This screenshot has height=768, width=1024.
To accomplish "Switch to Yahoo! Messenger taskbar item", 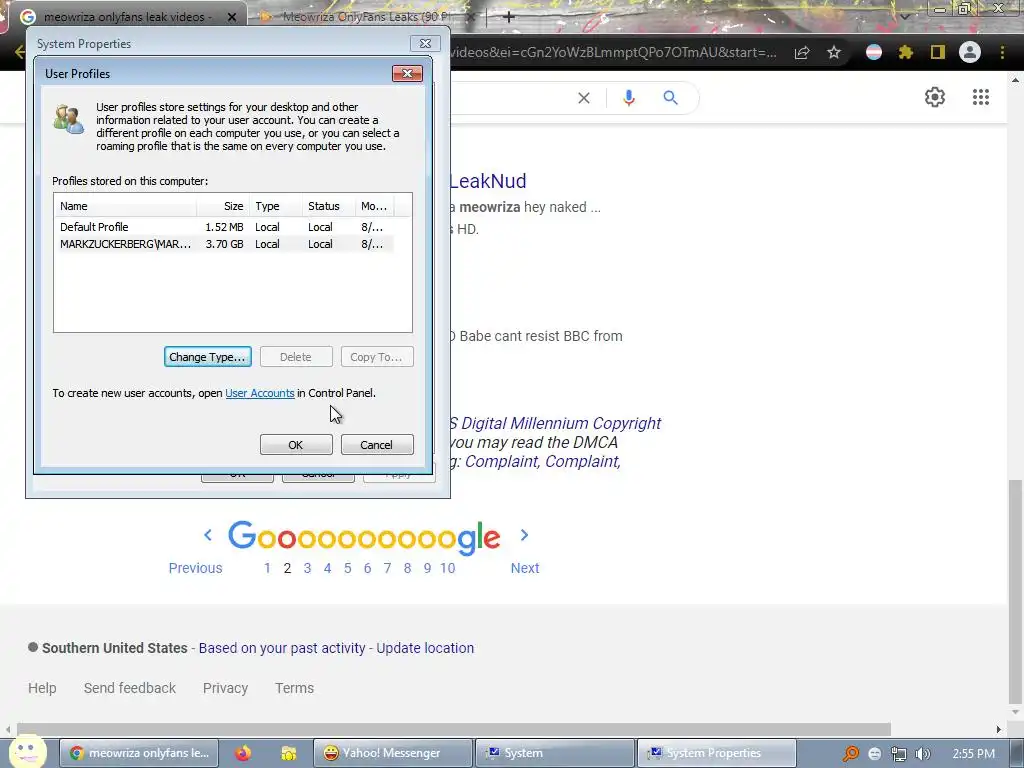I will click(x=392, y=753).
